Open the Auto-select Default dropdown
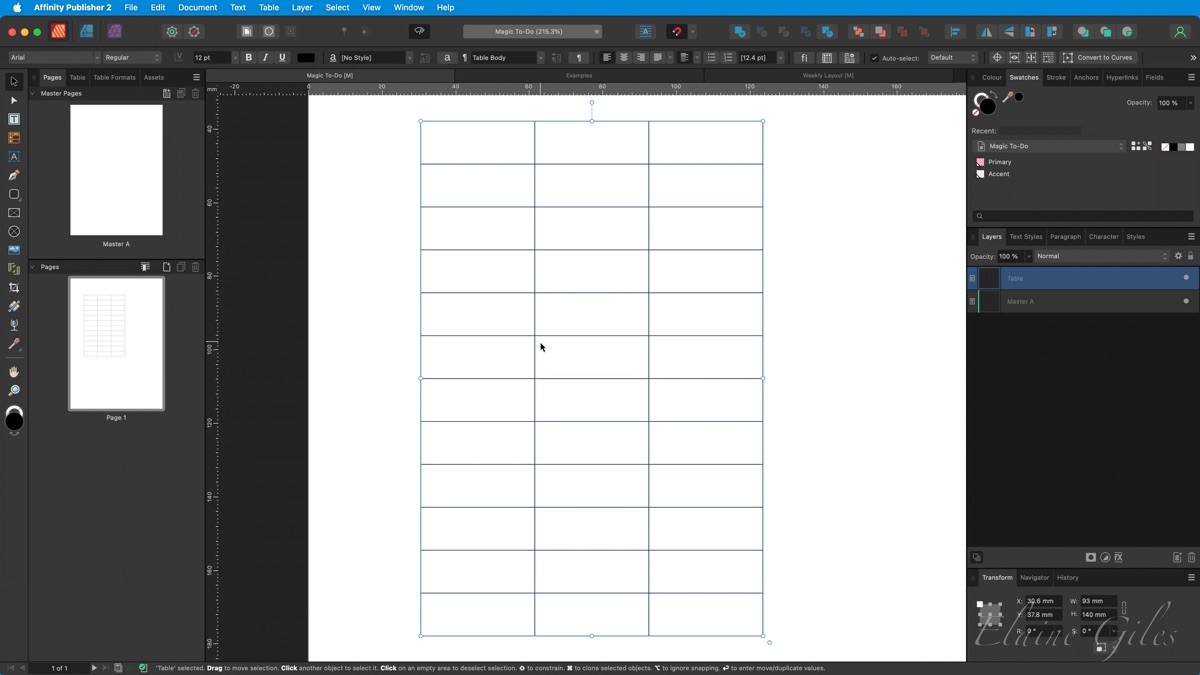The image size is (1200, 675). coord(952,58)
